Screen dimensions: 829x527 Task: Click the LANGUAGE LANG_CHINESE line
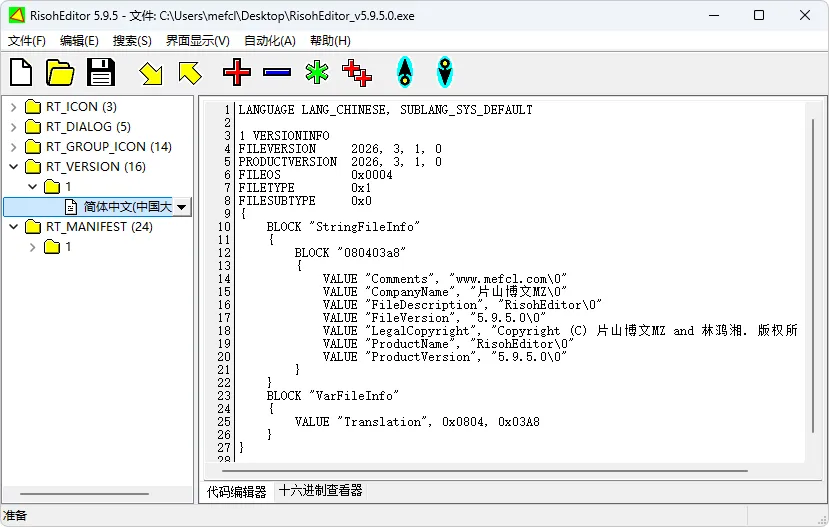pos(385,110)
